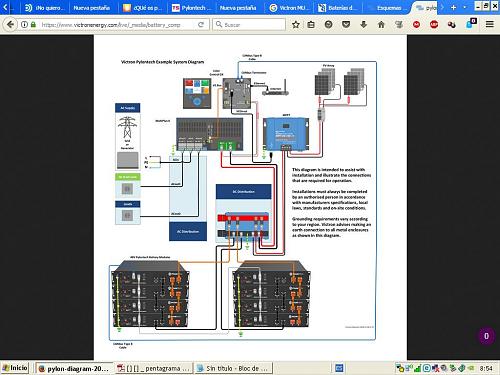View site information via the info icon

click(24, 24)
